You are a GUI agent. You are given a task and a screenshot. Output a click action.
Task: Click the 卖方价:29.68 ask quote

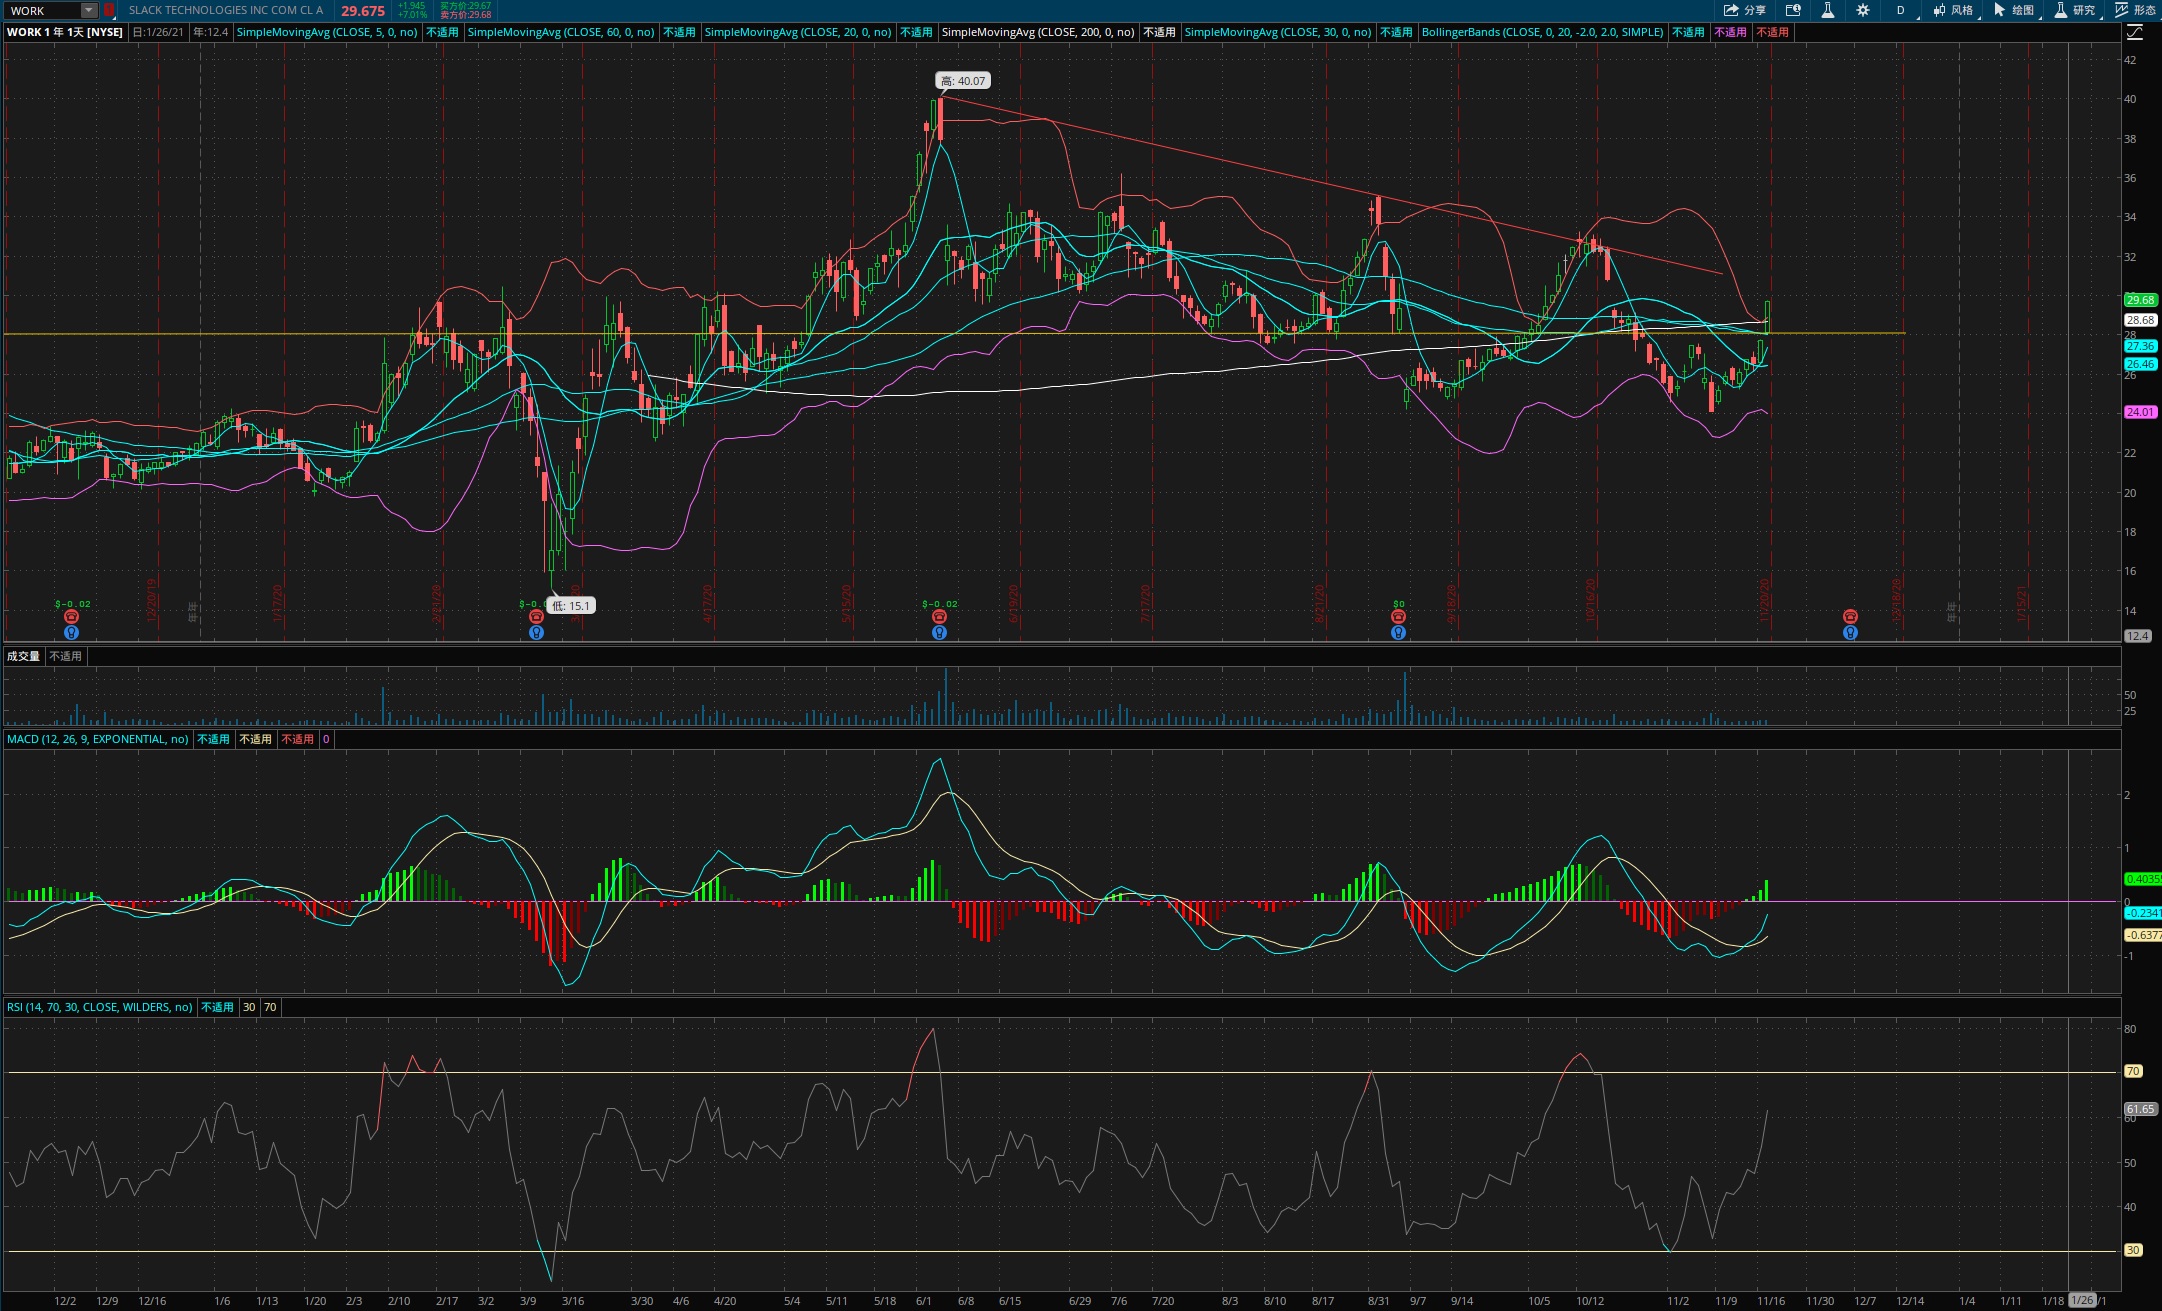[466, 15]
